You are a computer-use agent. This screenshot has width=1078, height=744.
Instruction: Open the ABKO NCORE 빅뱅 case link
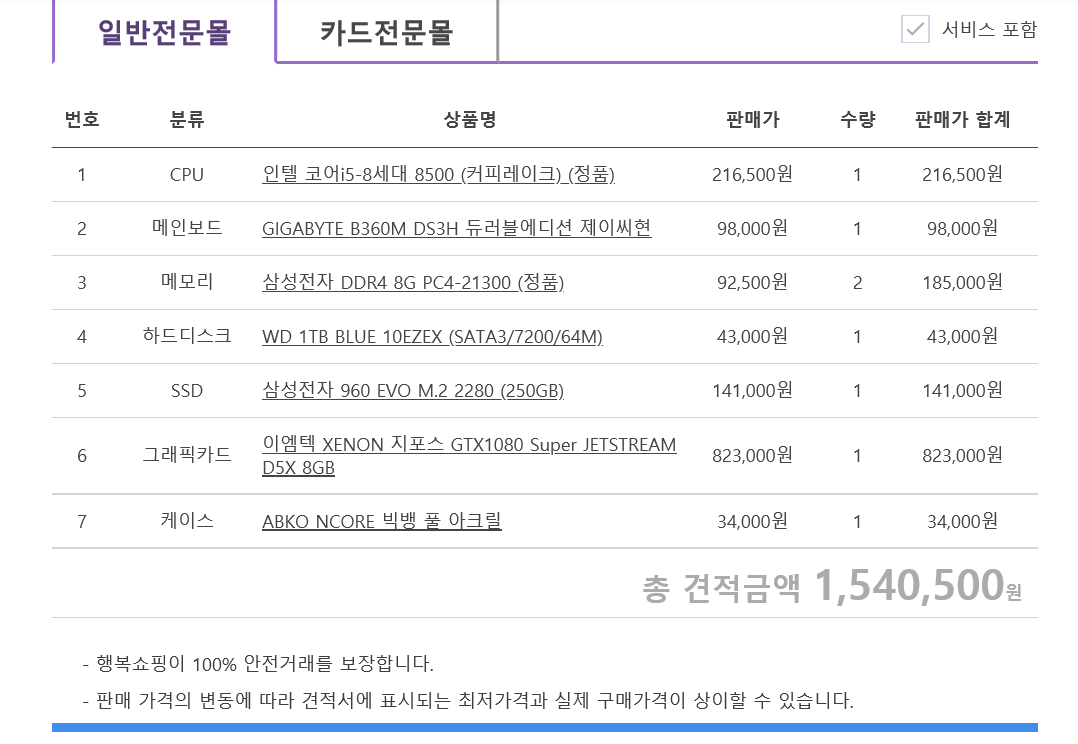click(382, 521)
